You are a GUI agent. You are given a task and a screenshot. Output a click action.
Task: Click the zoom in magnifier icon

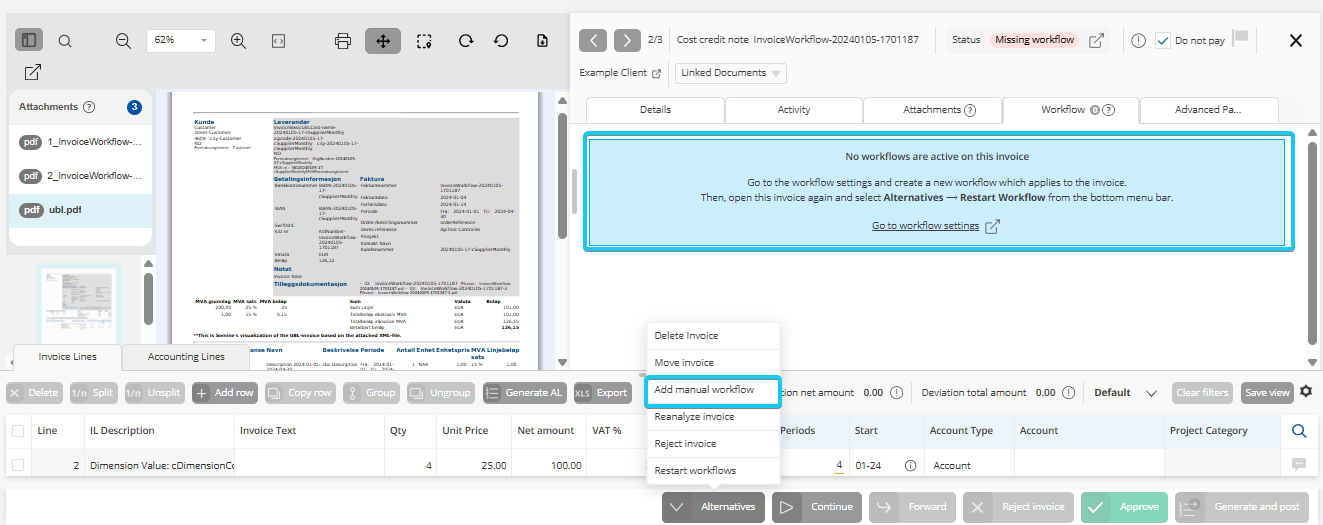238,41
